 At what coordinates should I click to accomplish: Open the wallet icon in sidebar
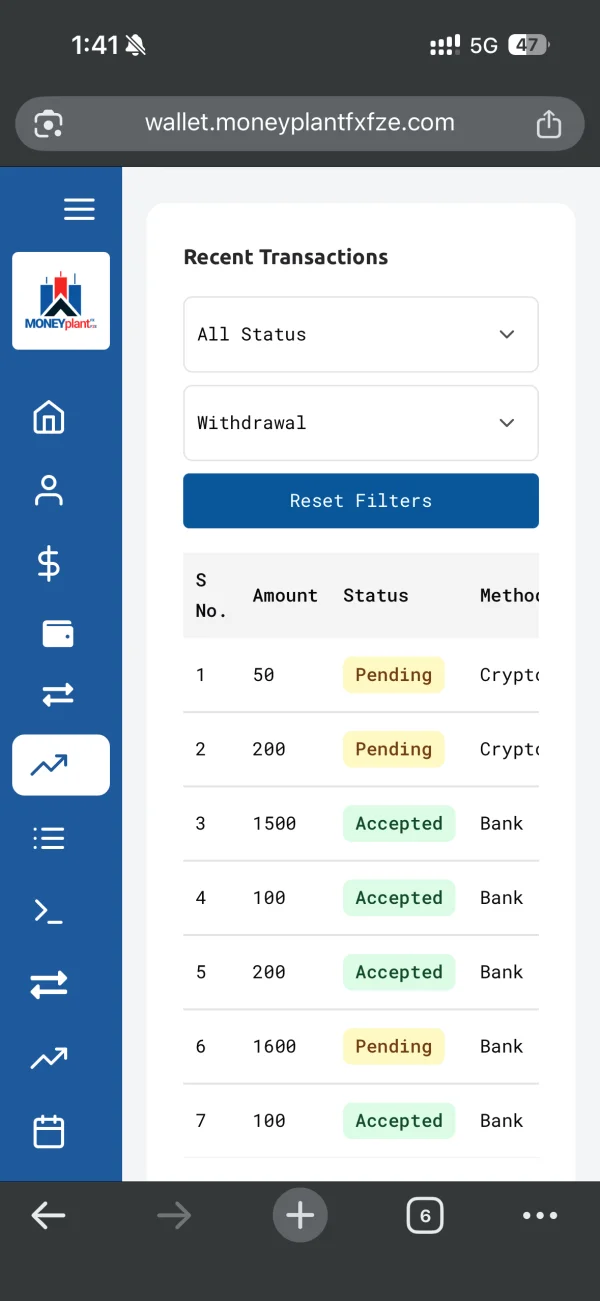tap(58, 634)
